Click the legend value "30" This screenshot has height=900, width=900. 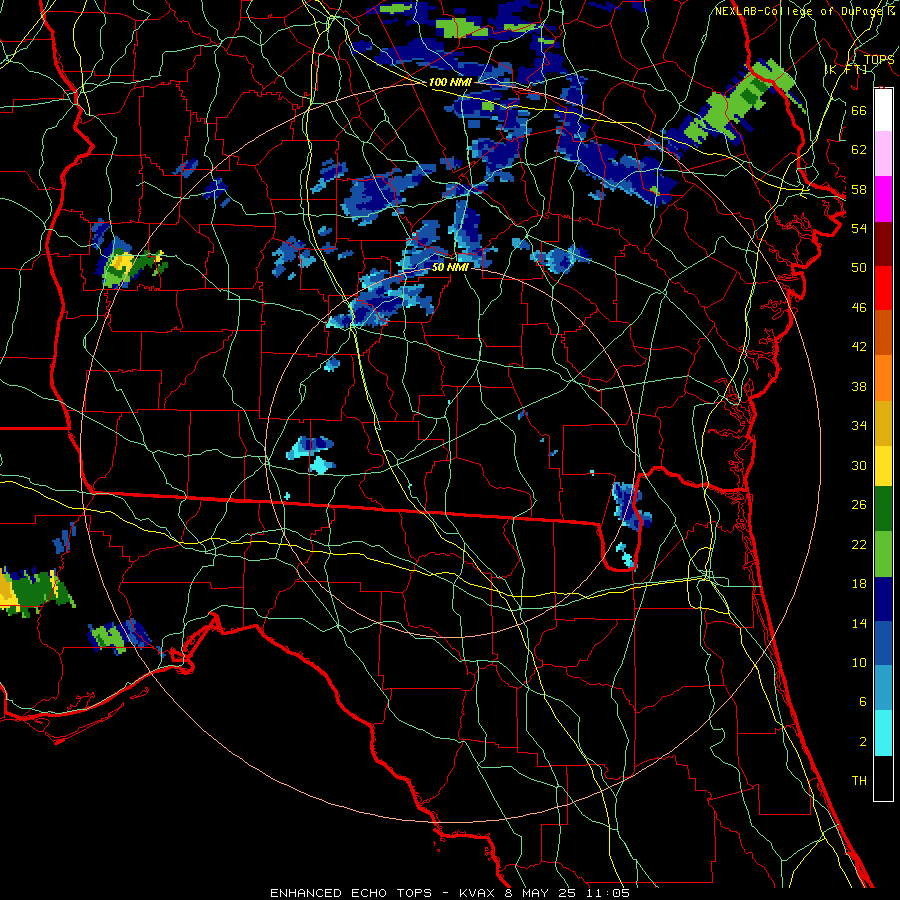point(859,465)
